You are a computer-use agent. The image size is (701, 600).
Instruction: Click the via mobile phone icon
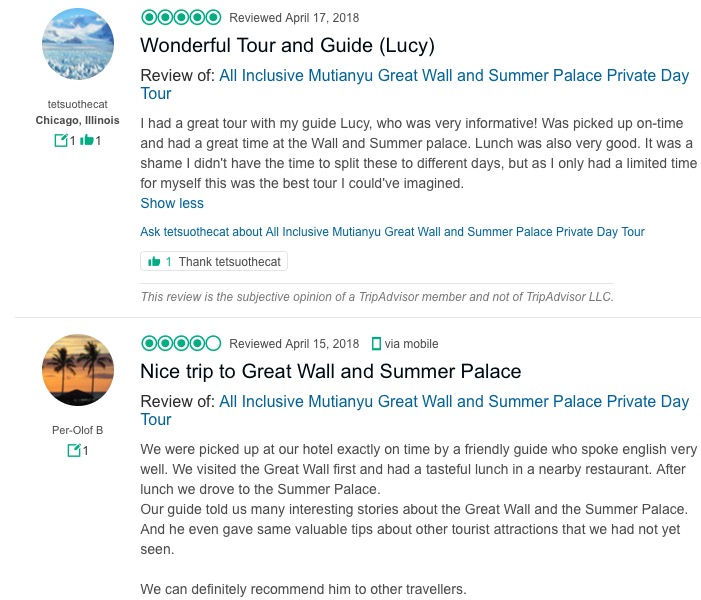376,344
